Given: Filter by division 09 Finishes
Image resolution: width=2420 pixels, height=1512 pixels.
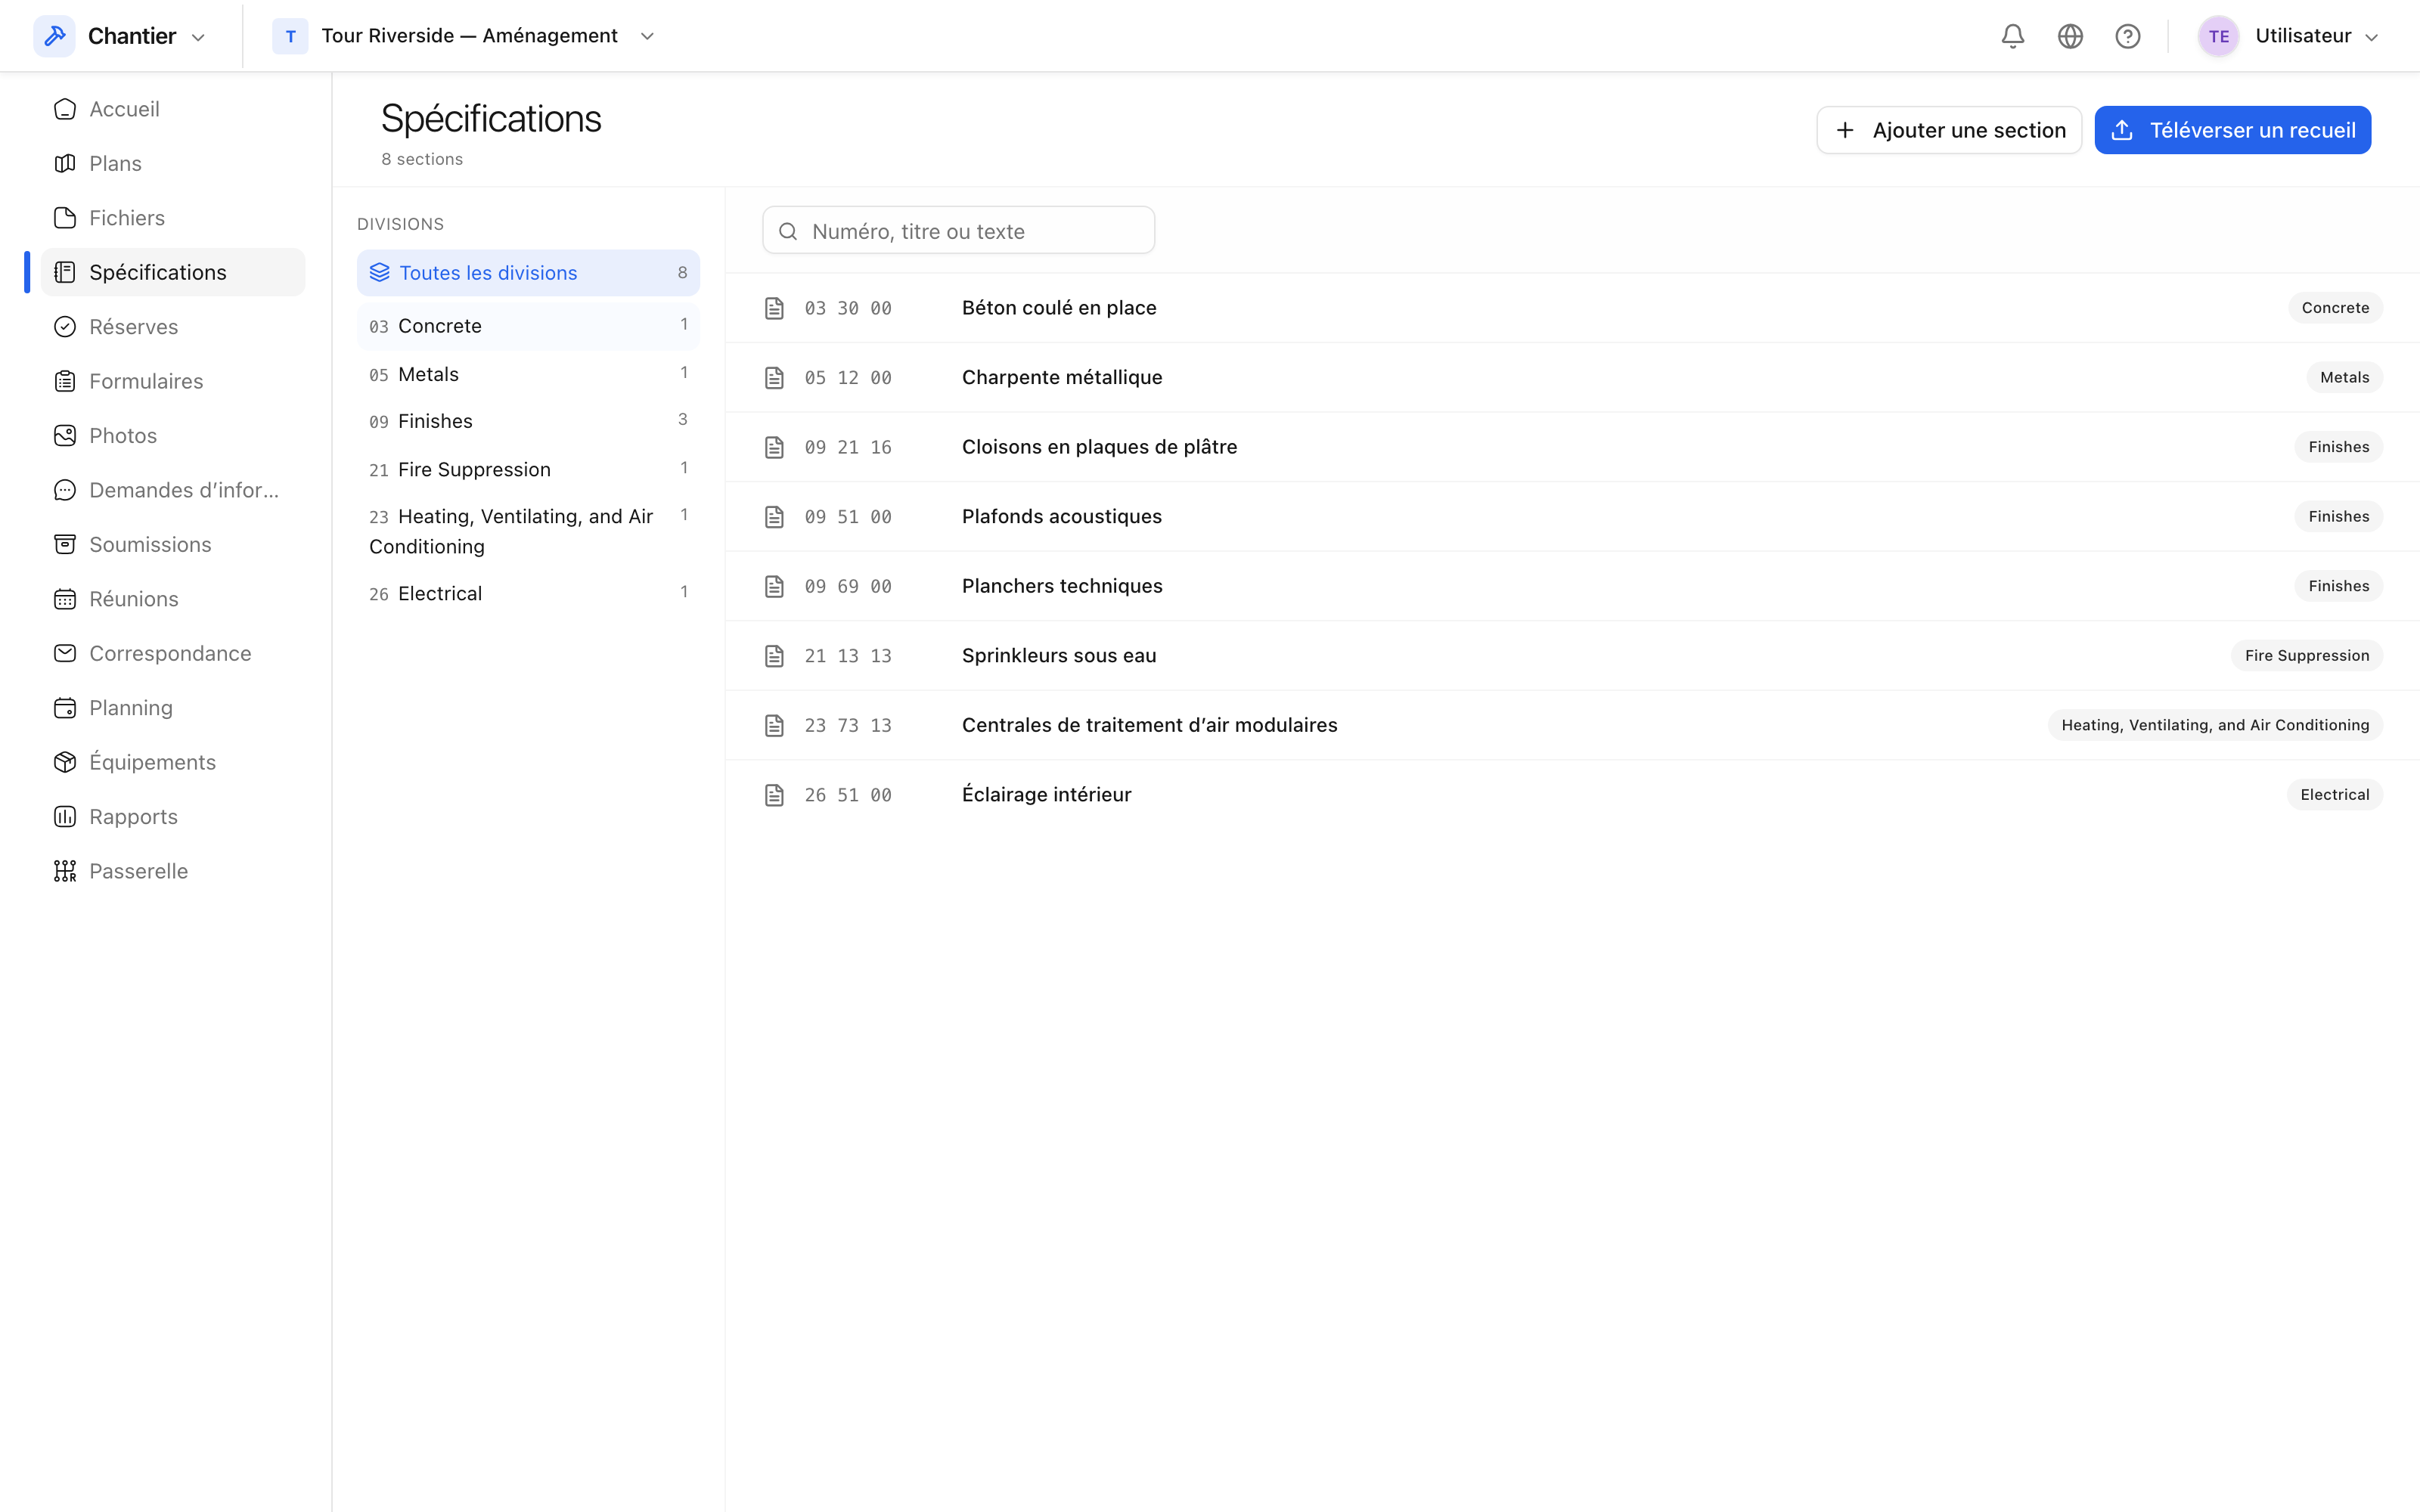Looking at the screenshot, I should [x=528, y=421].
